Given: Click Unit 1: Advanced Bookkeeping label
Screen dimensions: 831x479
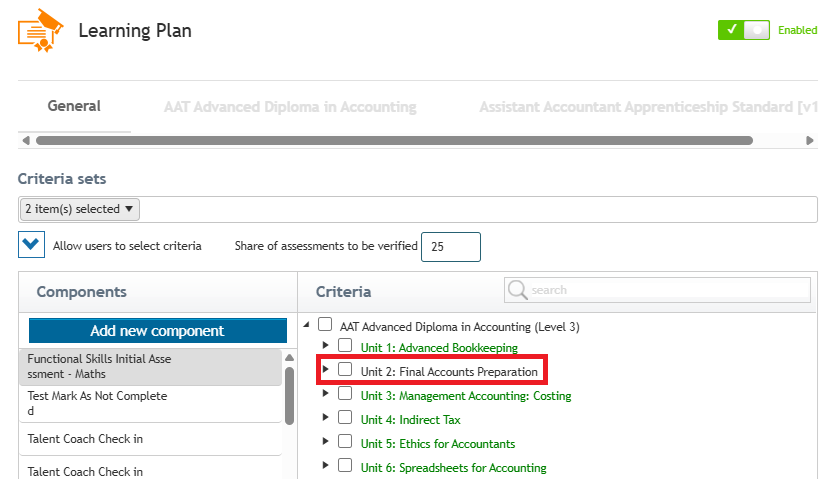Looking at the screenshot, I should point(439,348).
